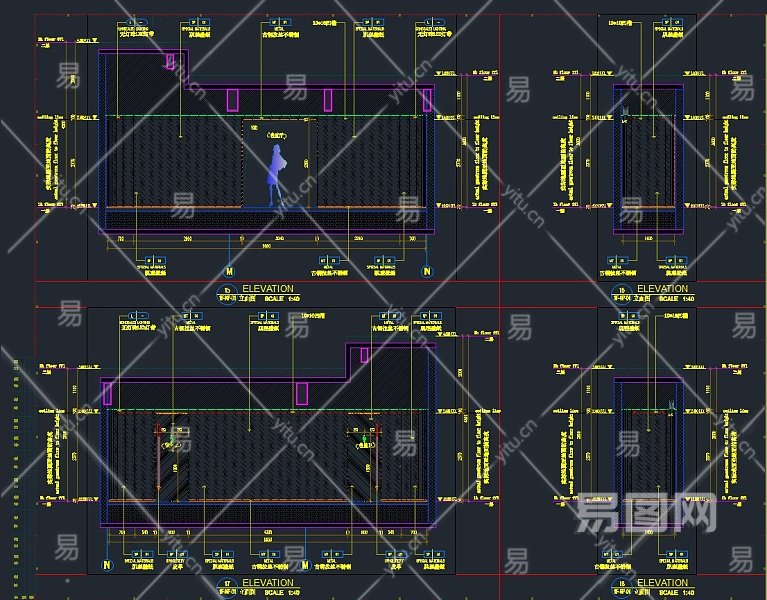This screenshot has width=767, height=600.
Task: Click the overall width dimension below the top-right elevation
Action: [x=648, y=239]
